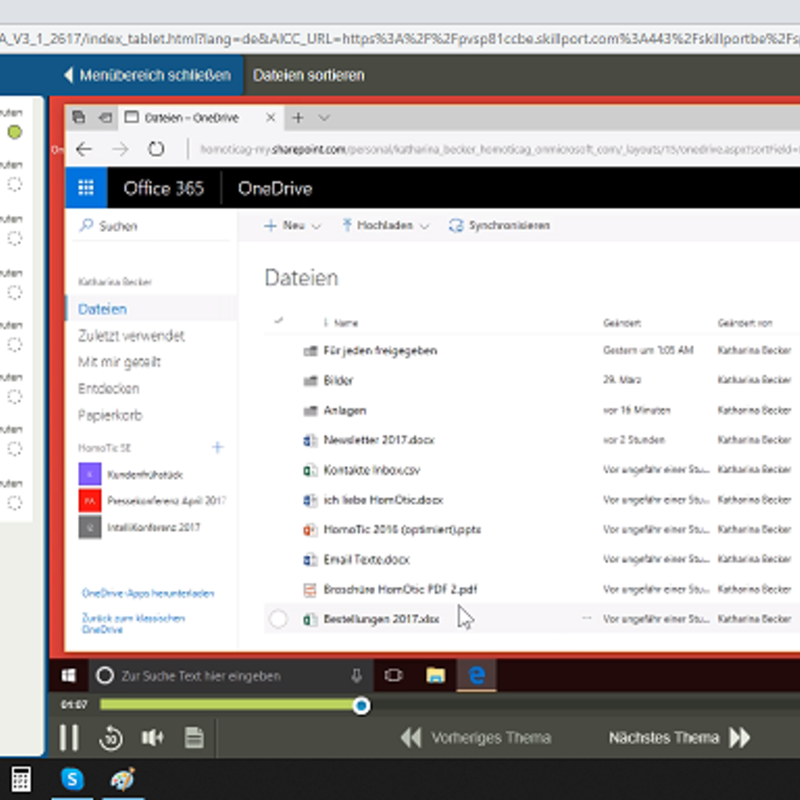The height and width of the screenshot is (800, 800).
Task: Add a new group with the plus icon
Action: [217, 447]
